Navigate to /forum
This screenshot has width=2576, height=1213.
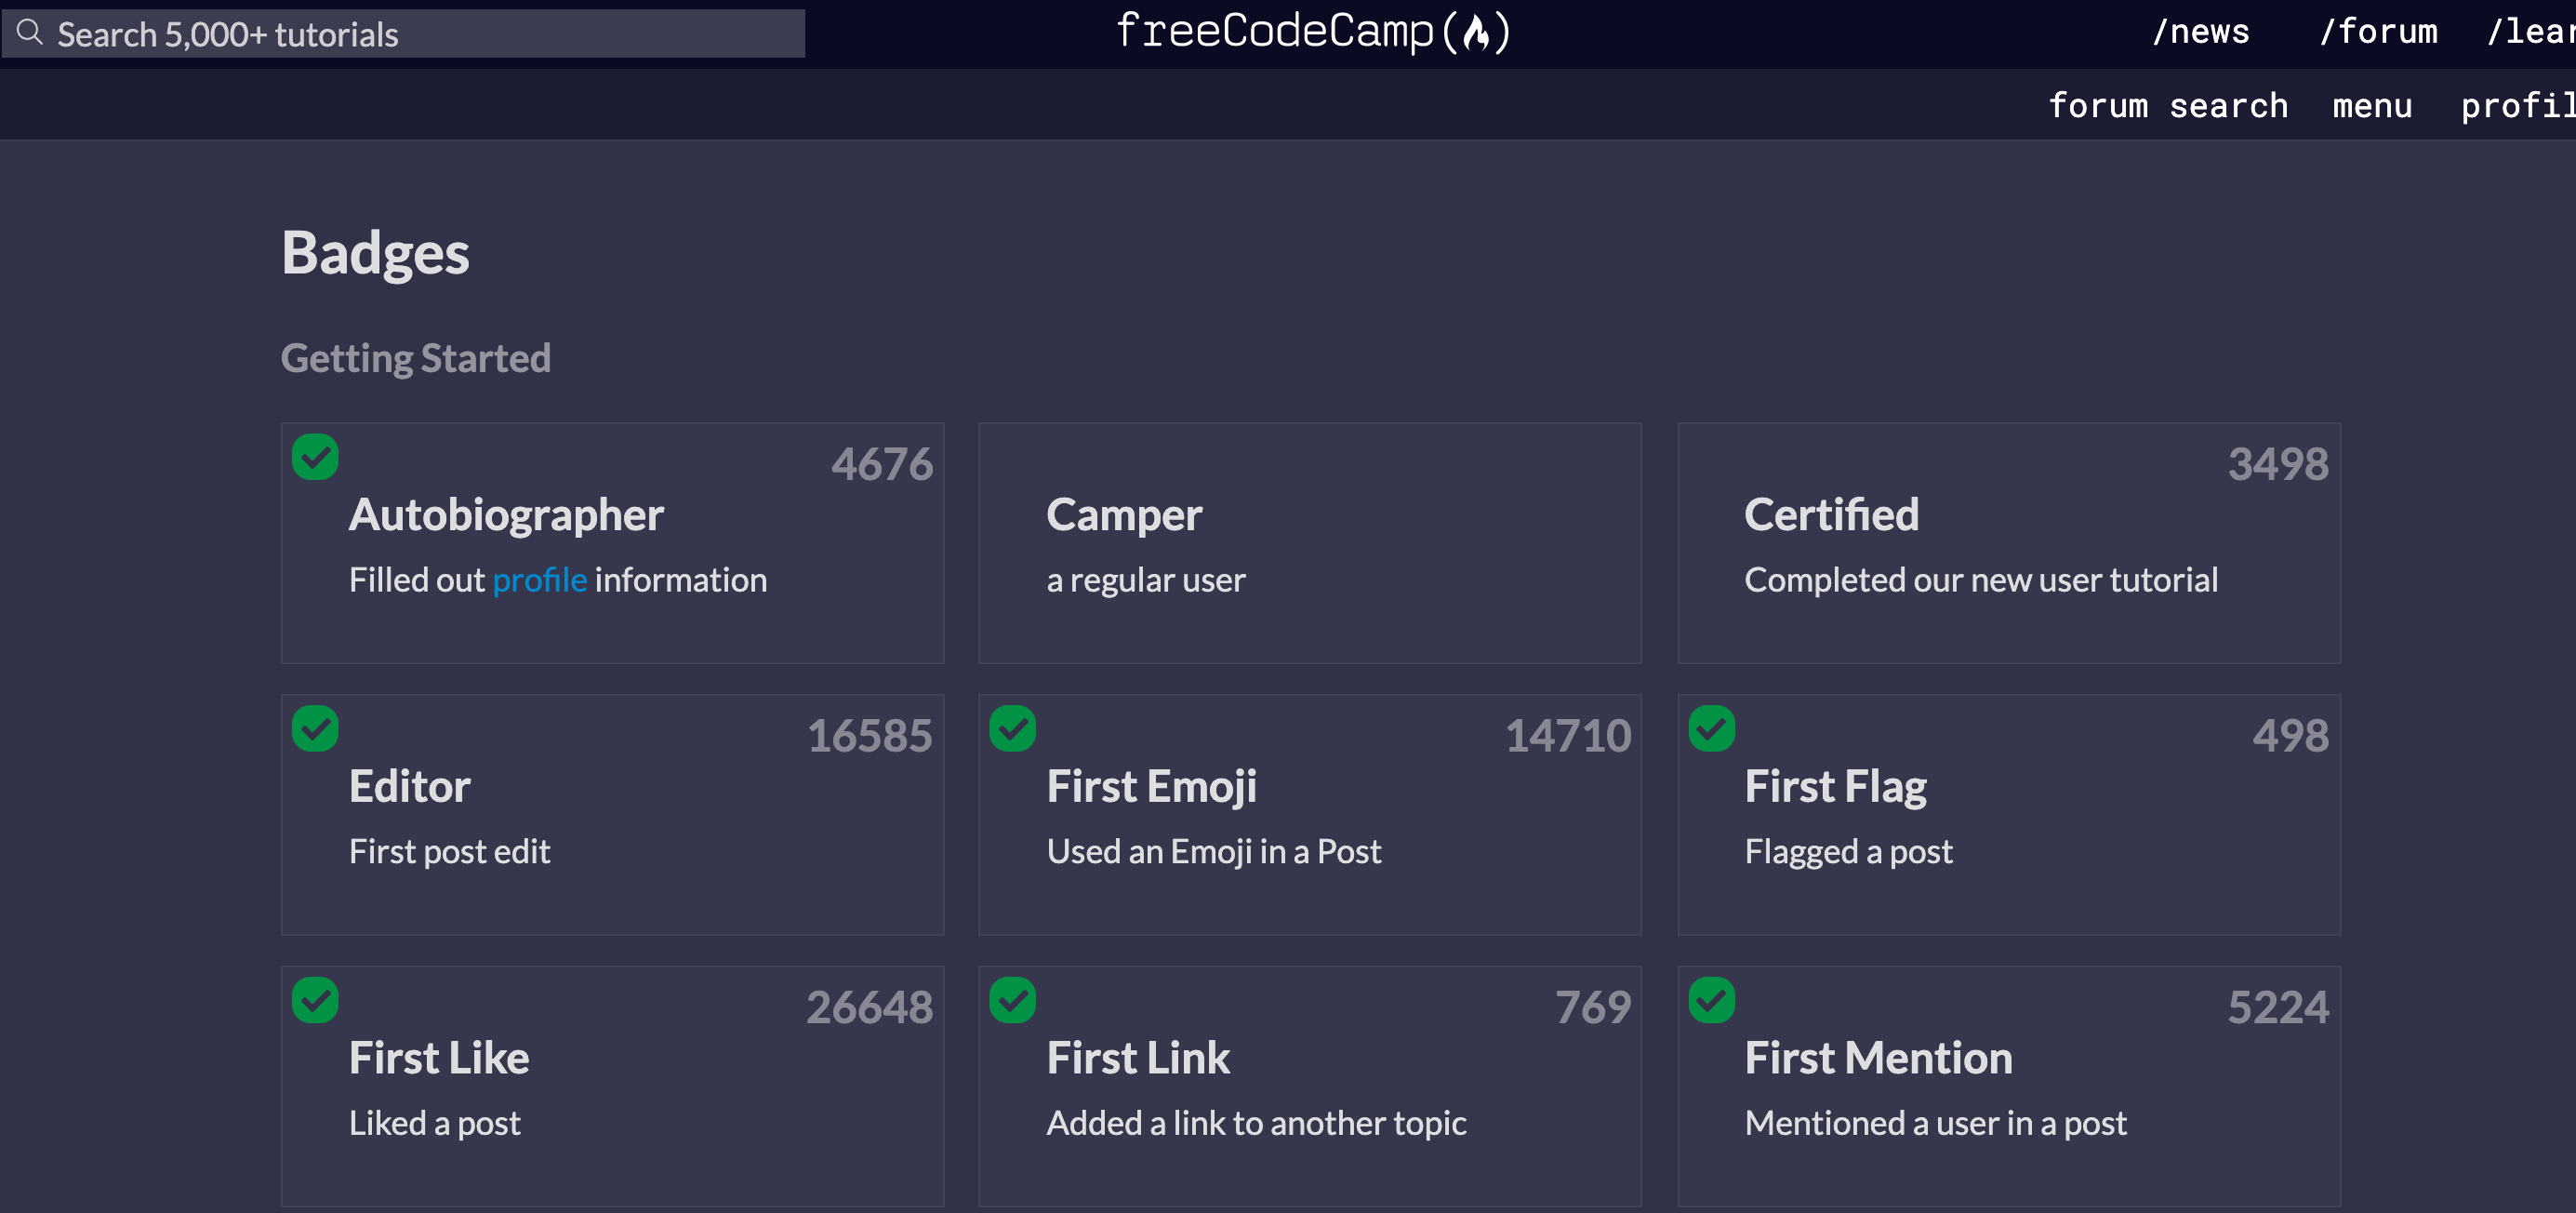(2378, 31)
